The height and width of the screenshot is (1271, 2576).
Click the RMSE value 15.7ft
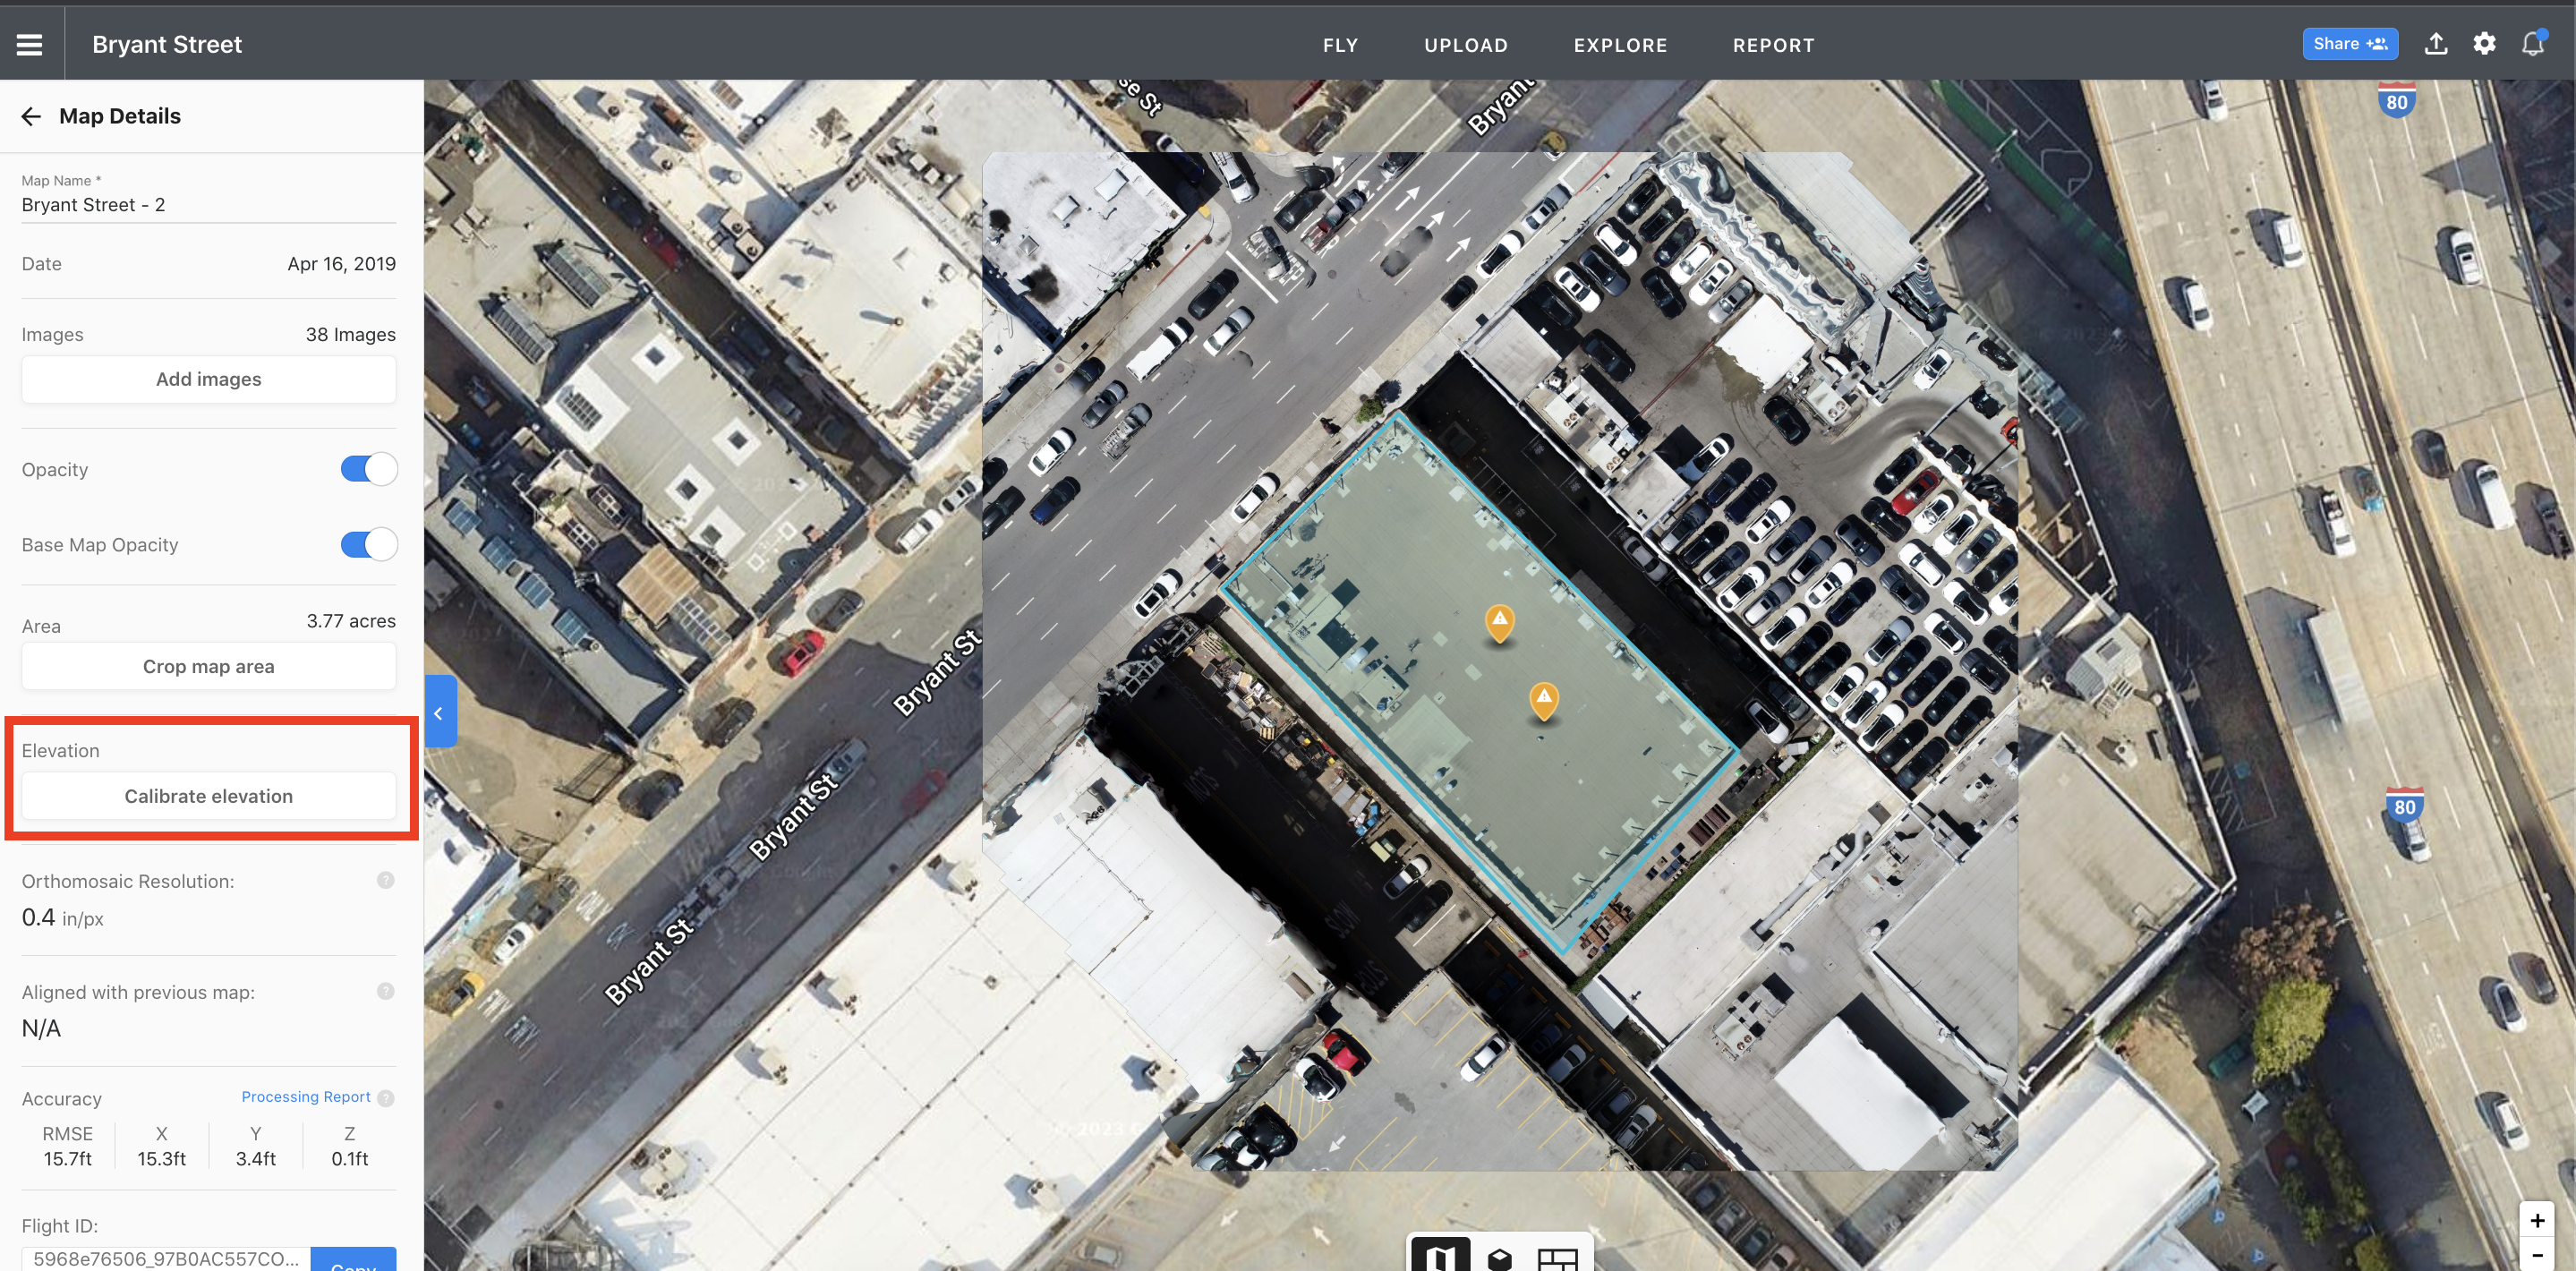pos(67,1159)
